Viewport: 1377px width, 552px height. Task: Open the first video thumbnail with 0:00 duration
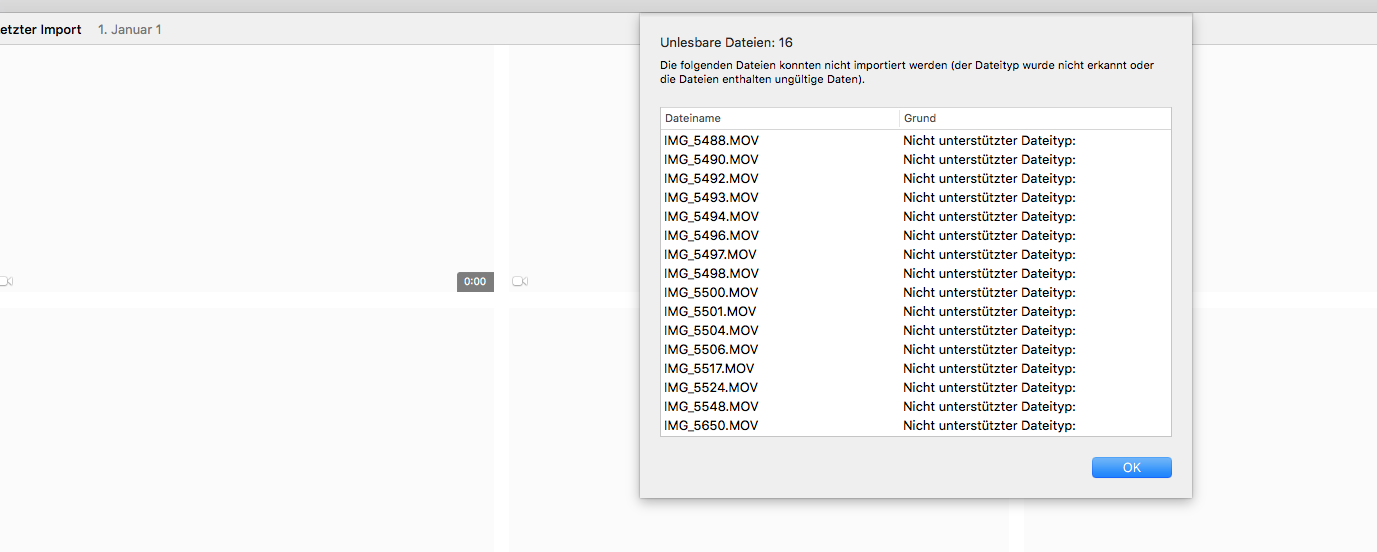(246, 168)
